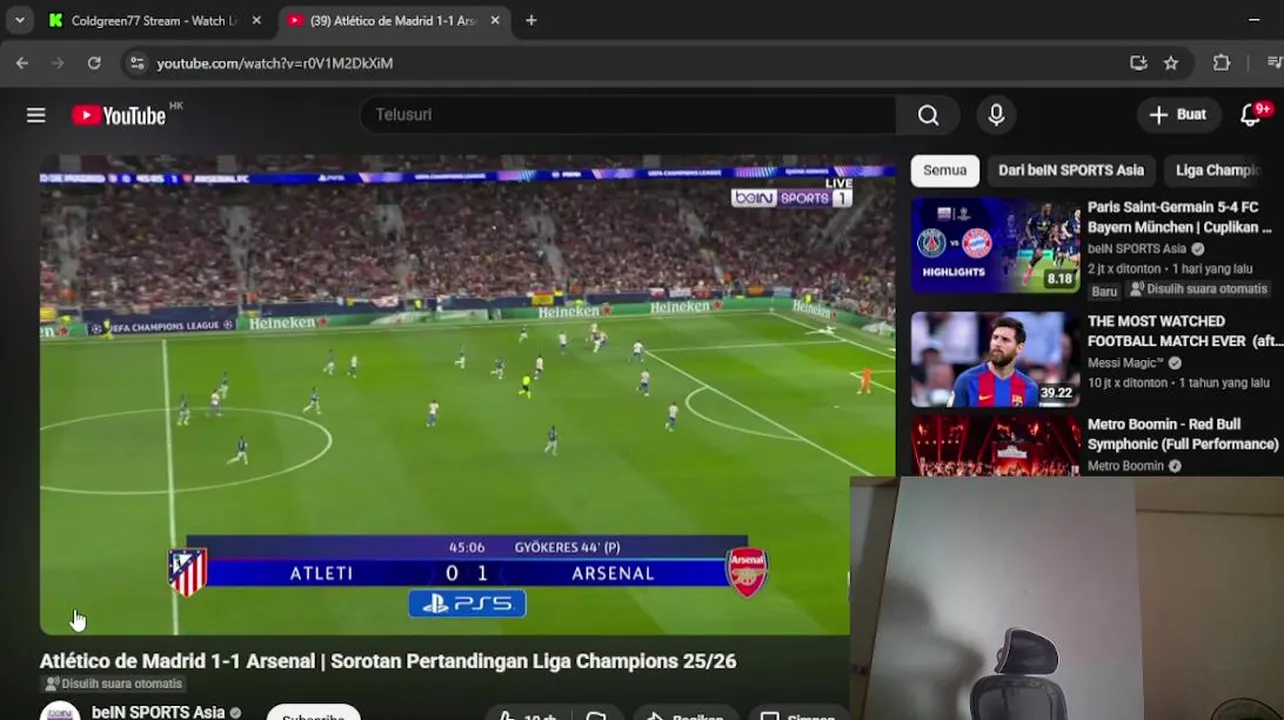This screenshot has height=720, width=1284.
Task: Click the YouTube URL address bar
Action: click(640, 63)
